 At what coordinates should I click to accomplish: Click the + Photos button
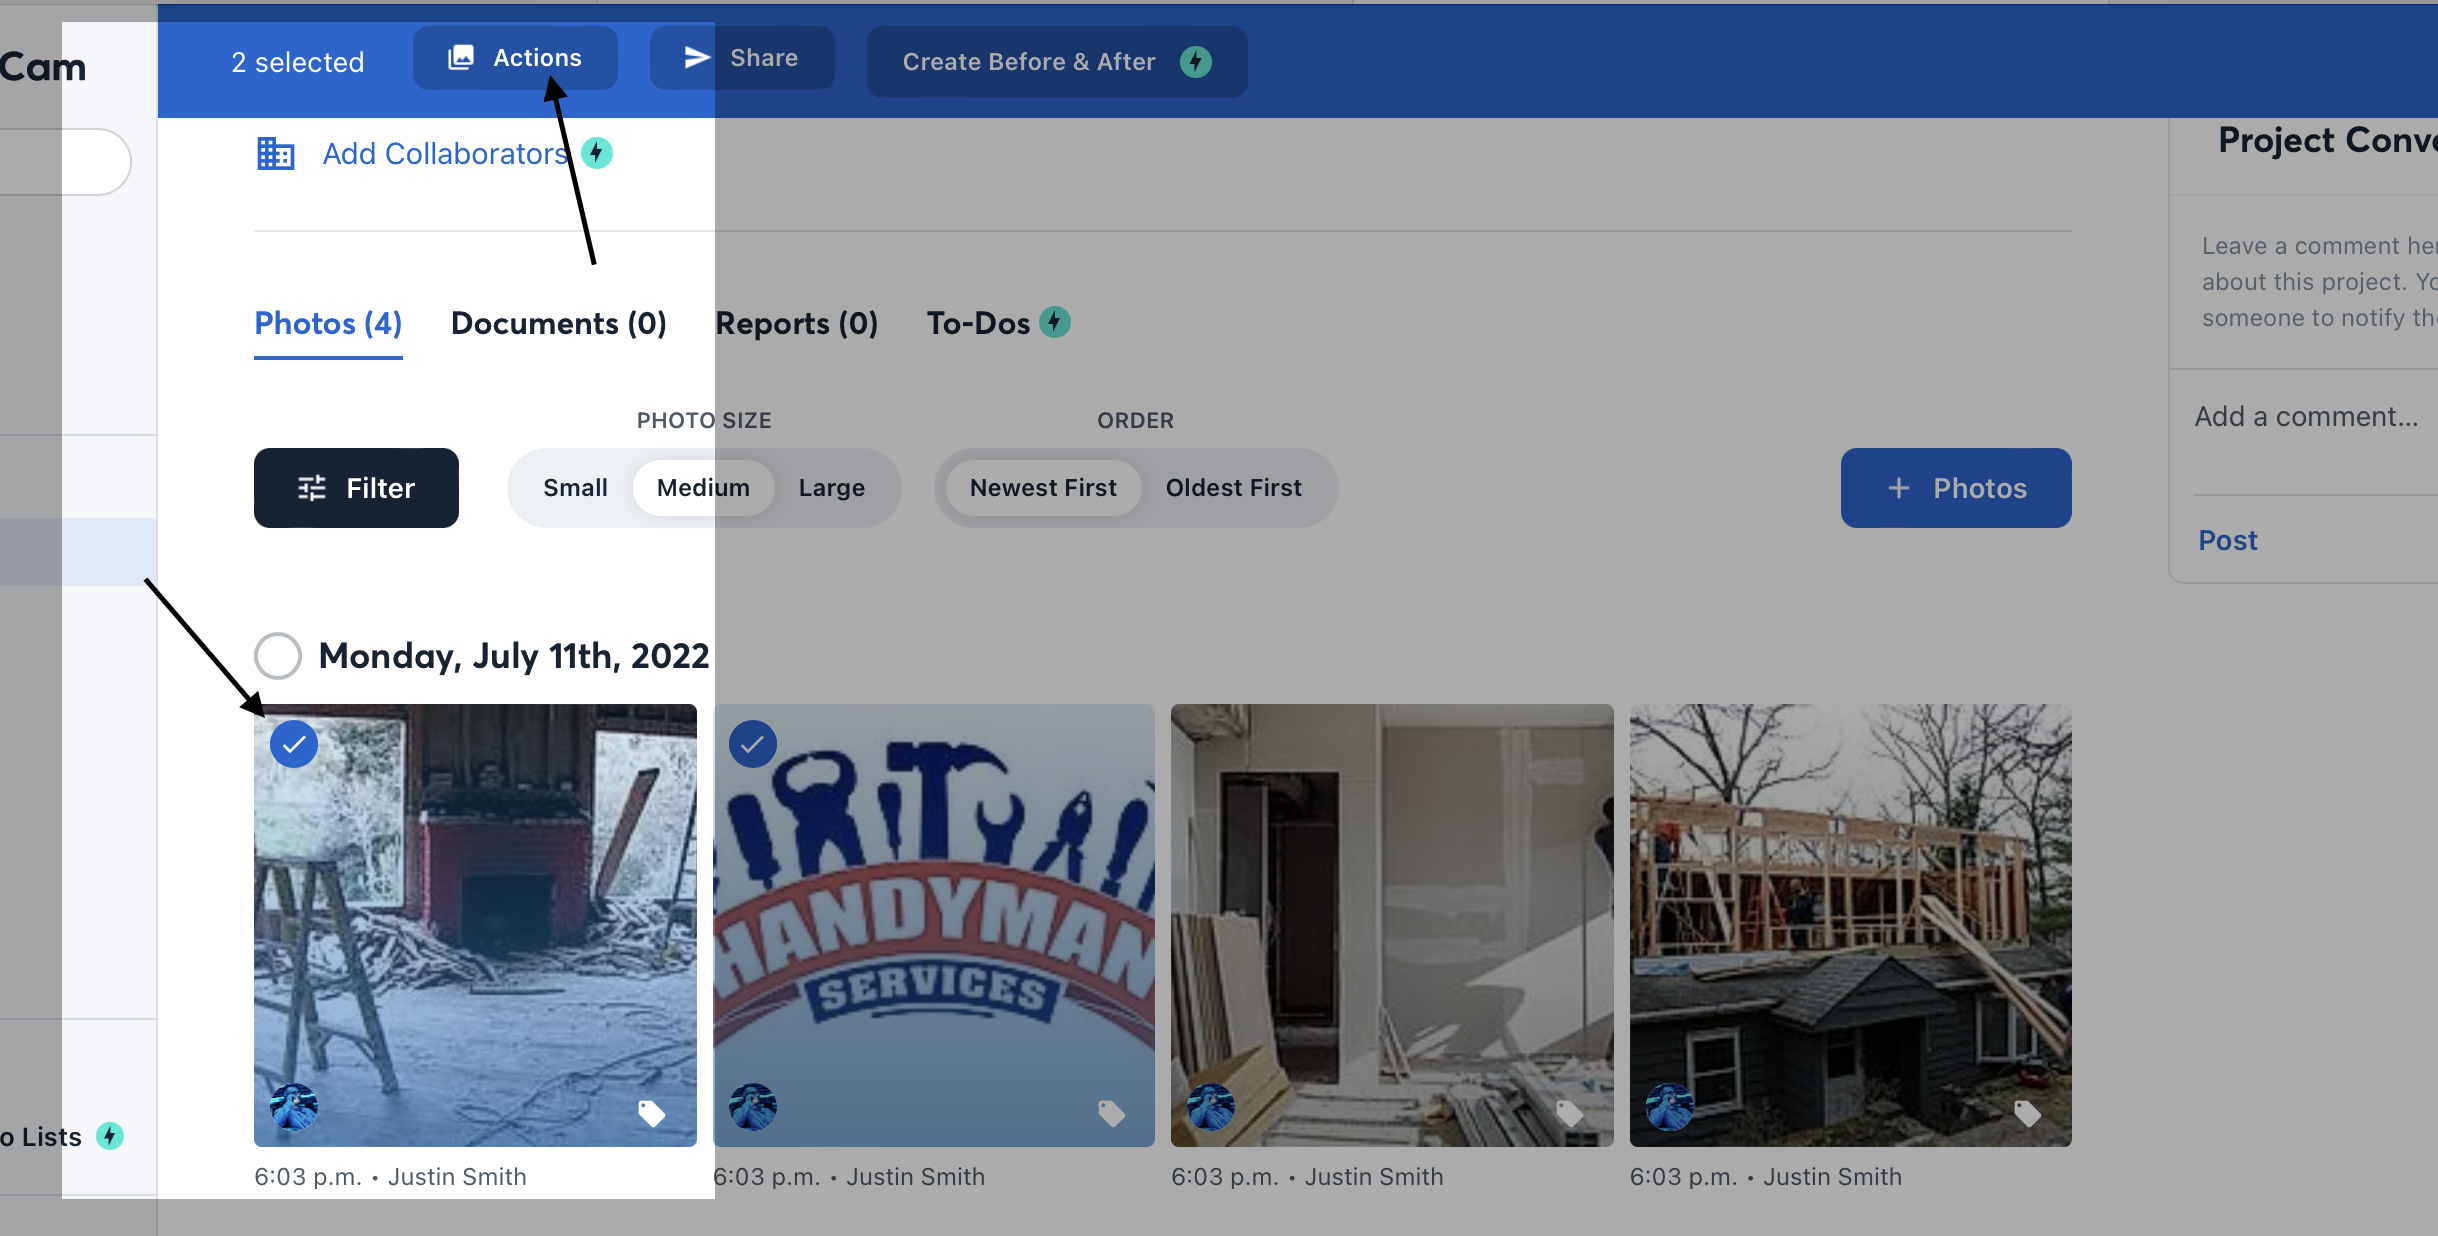[1955, 488]
